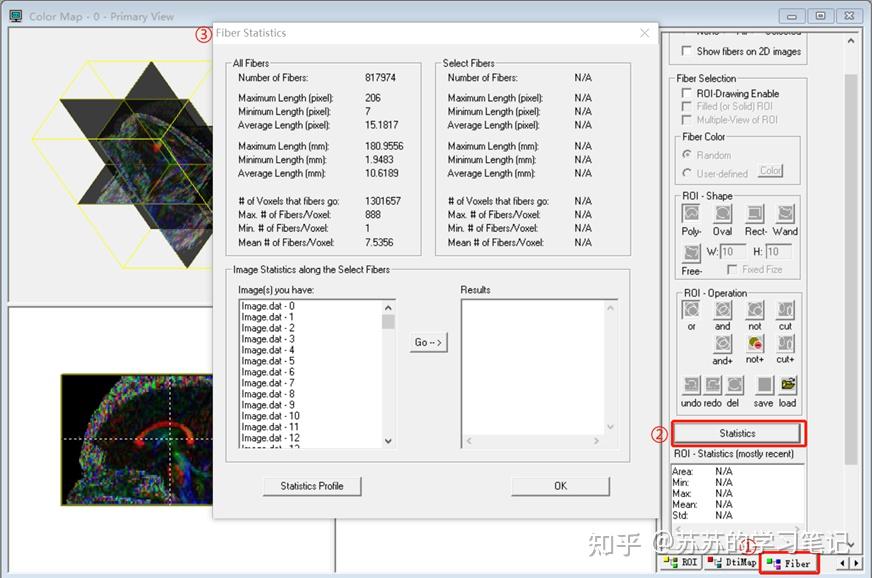Click the ROI 'not+' operation icon

pyautogui.click(x=755, y=344)
